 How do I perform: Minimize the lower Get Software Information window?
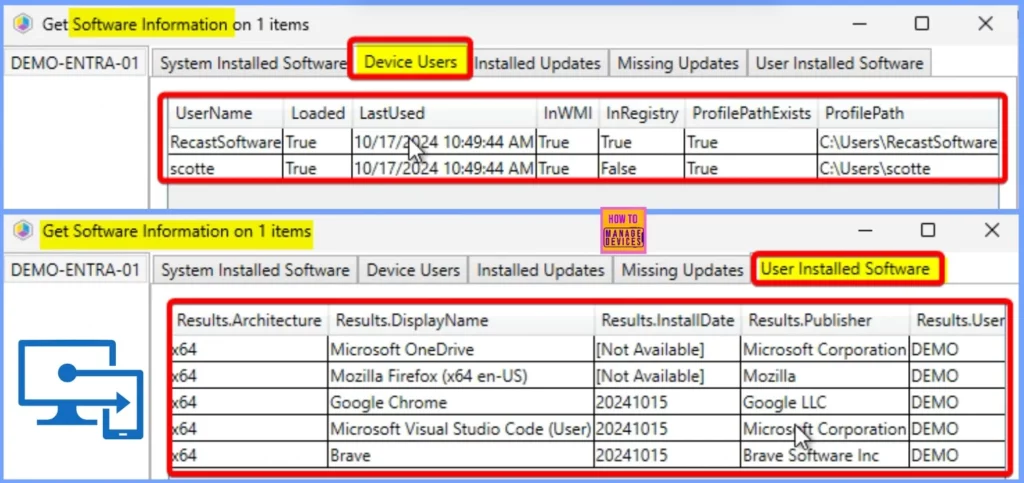coord(865,230)
